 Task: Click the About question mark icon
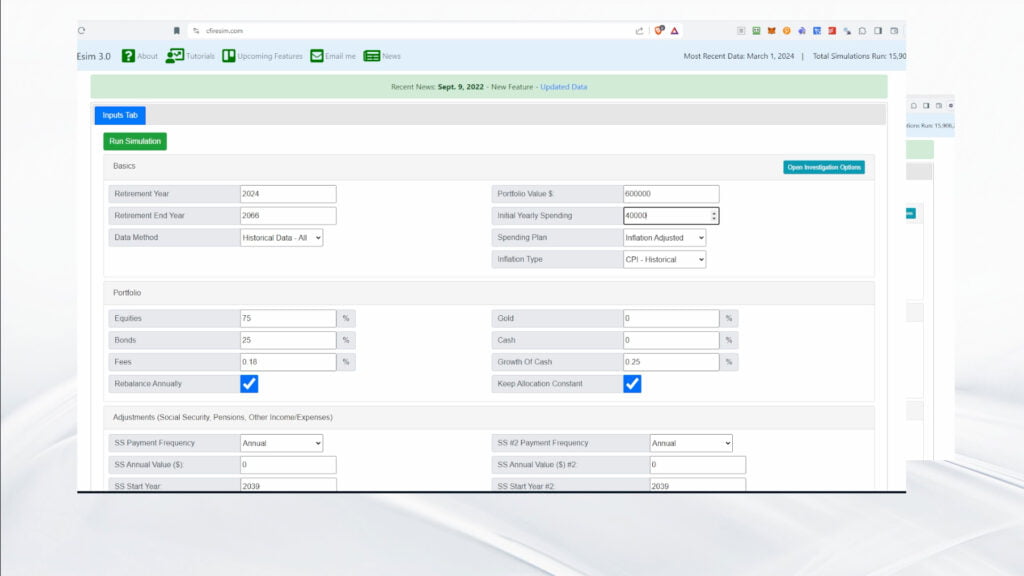128,56
